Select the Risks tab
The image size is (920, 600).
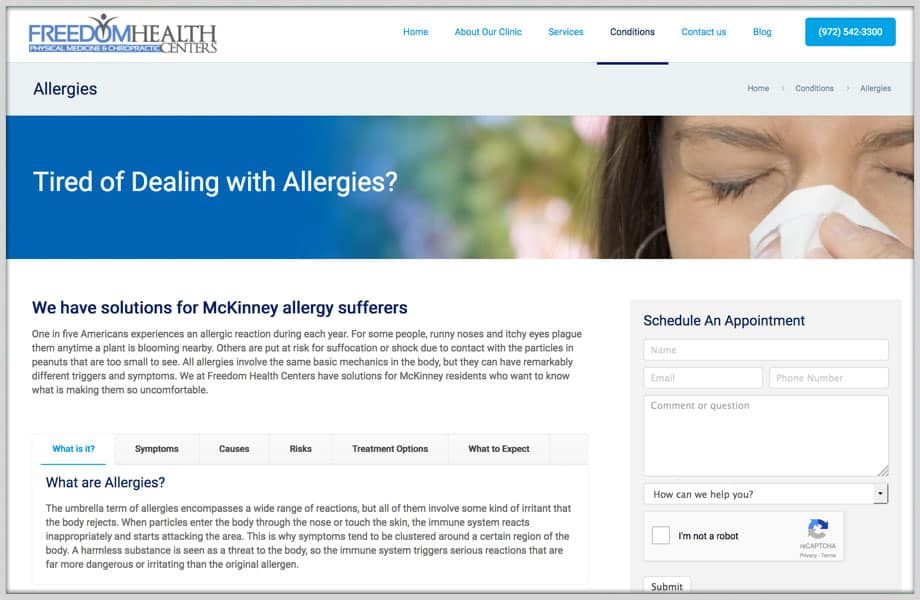[x=300, y=449]
